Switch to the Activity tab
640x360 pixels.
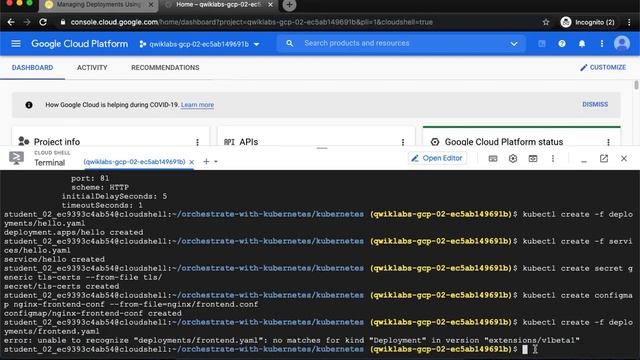[92, 68]
